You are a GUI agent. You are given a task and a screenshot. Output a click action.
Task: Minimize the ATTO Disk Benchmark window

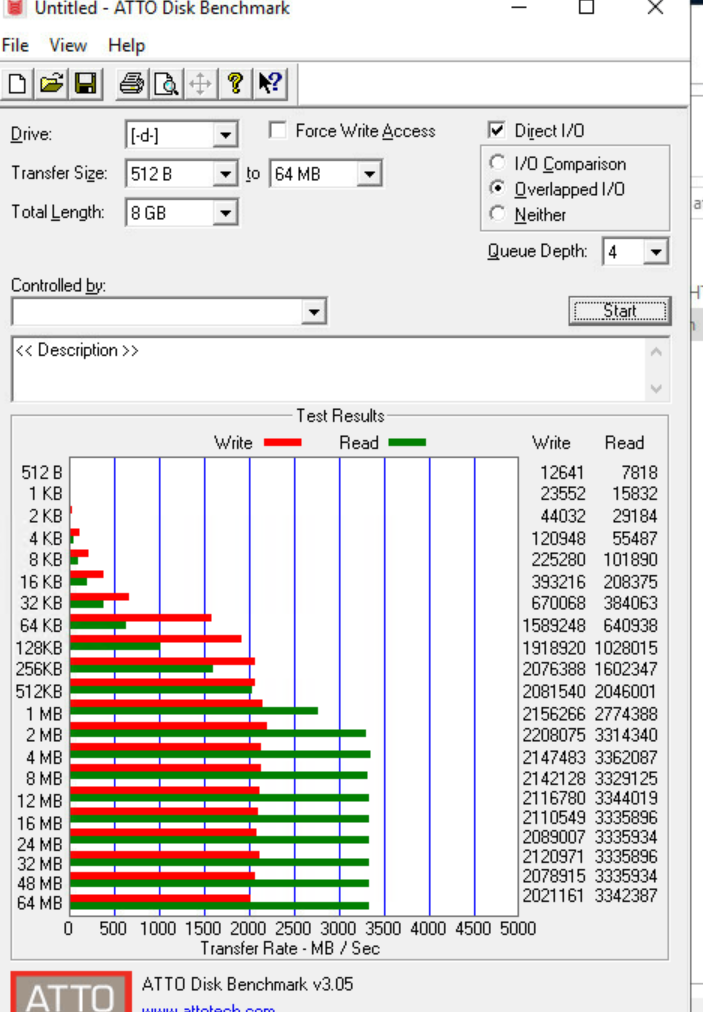519,8
